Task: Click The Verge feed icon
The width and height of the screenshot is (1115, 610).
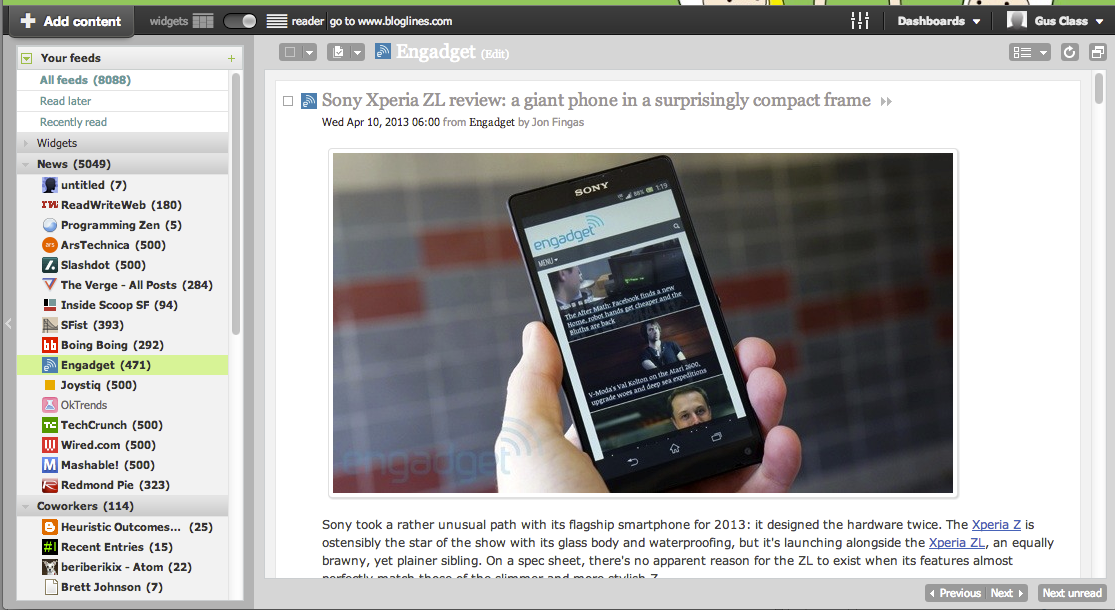Action: 50,285
